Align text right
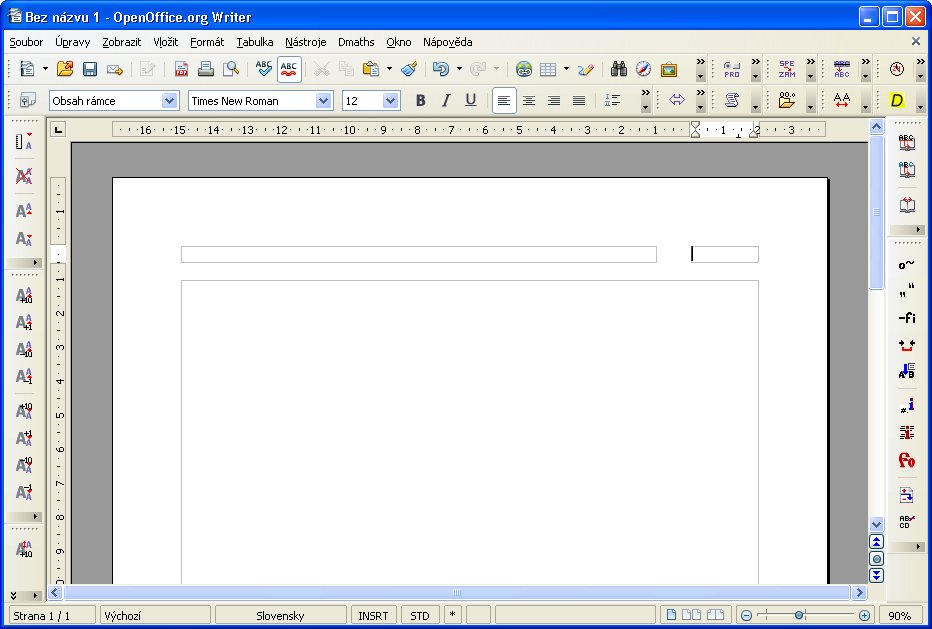932x629 pixels. tap(553, 100)
